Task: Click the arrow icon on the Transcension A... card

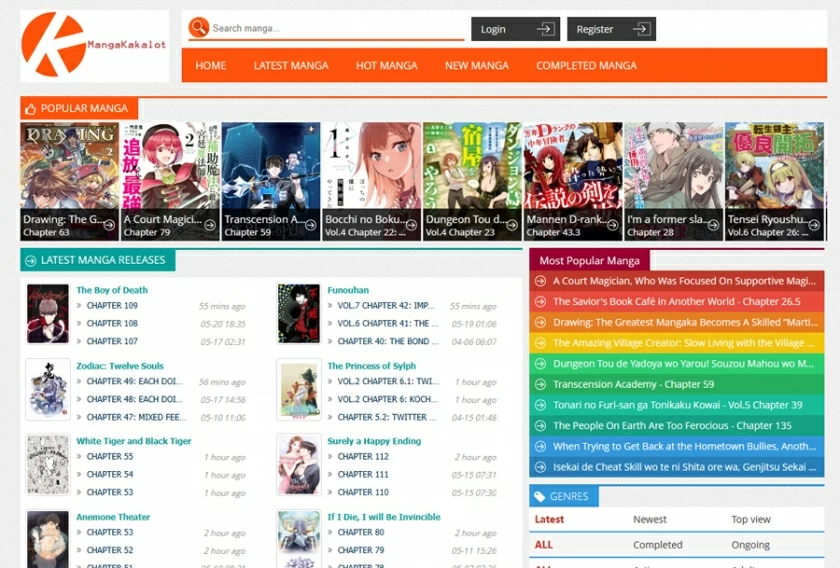Action: 311,225
